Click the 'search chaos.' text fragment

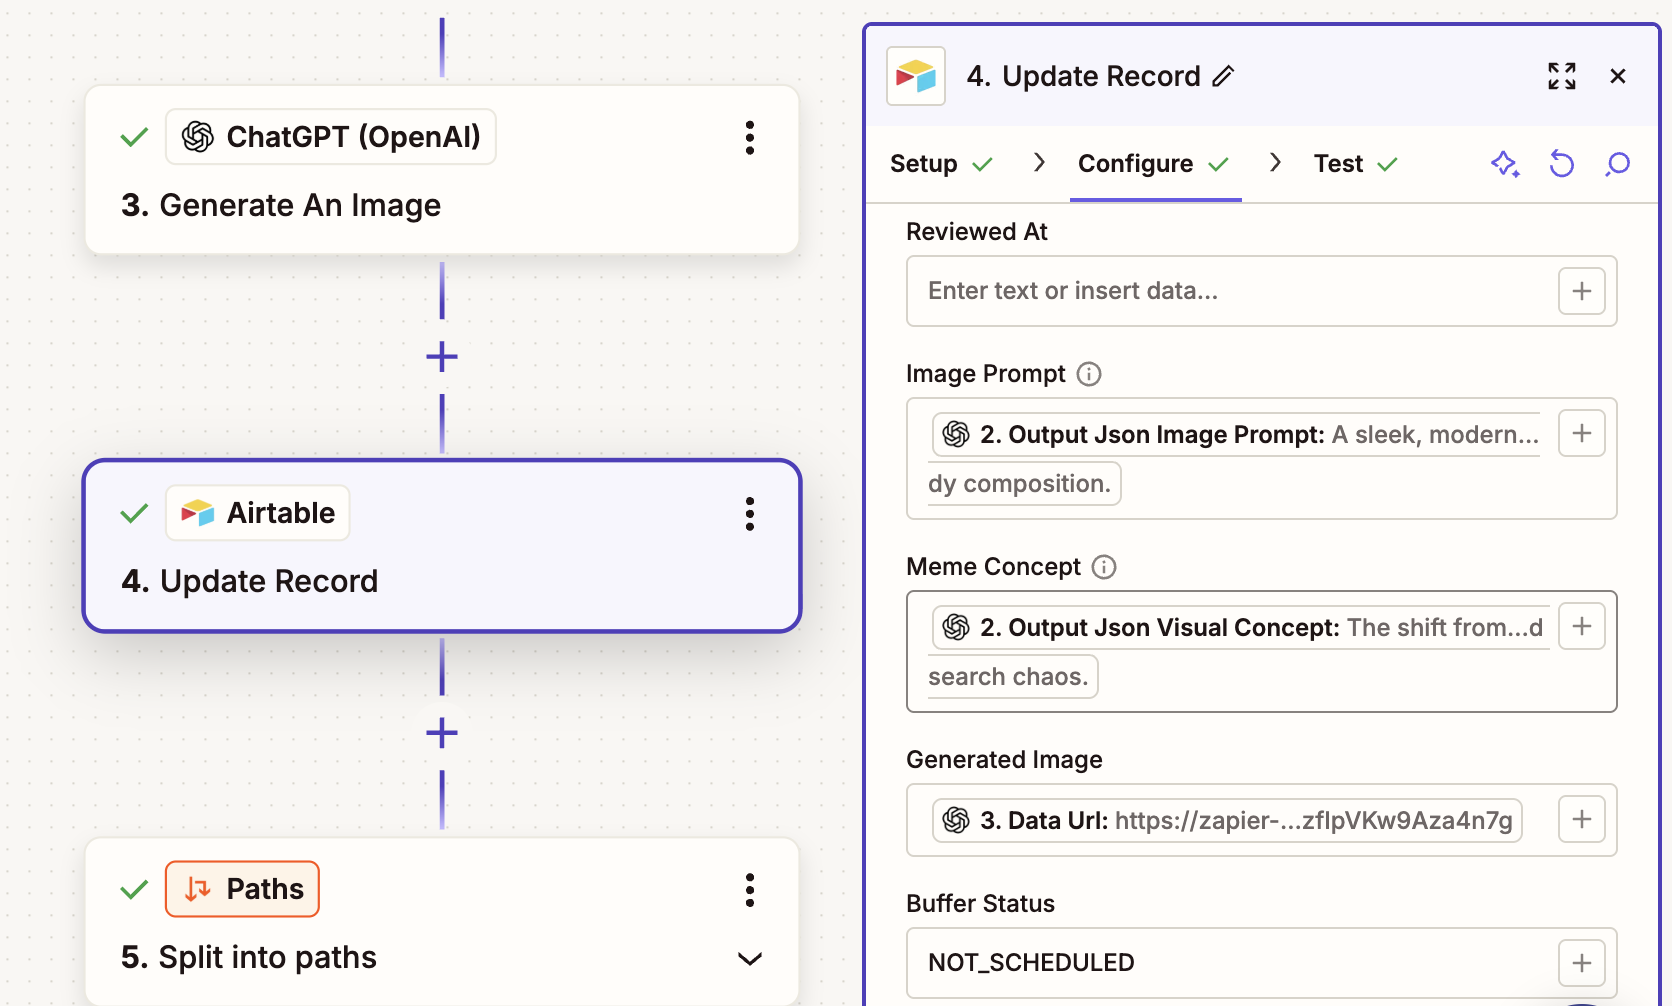point(1008,677)
